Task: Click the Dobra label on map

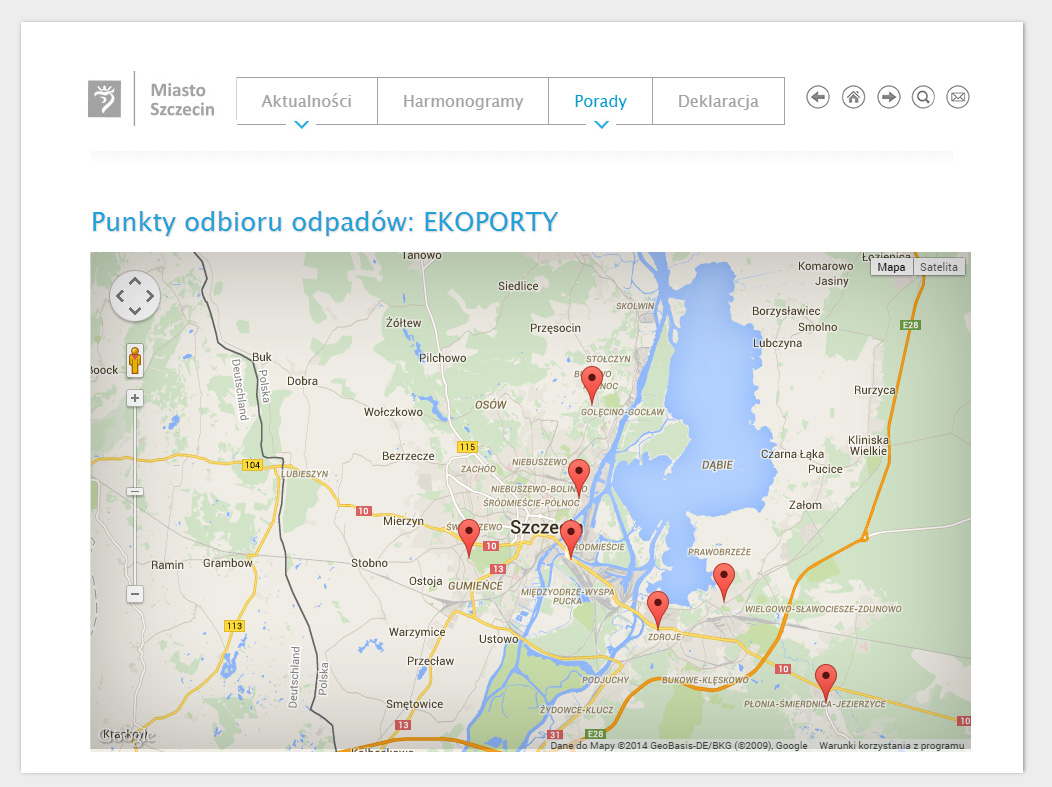Action: pyautogui.click(x=303, y=381)
